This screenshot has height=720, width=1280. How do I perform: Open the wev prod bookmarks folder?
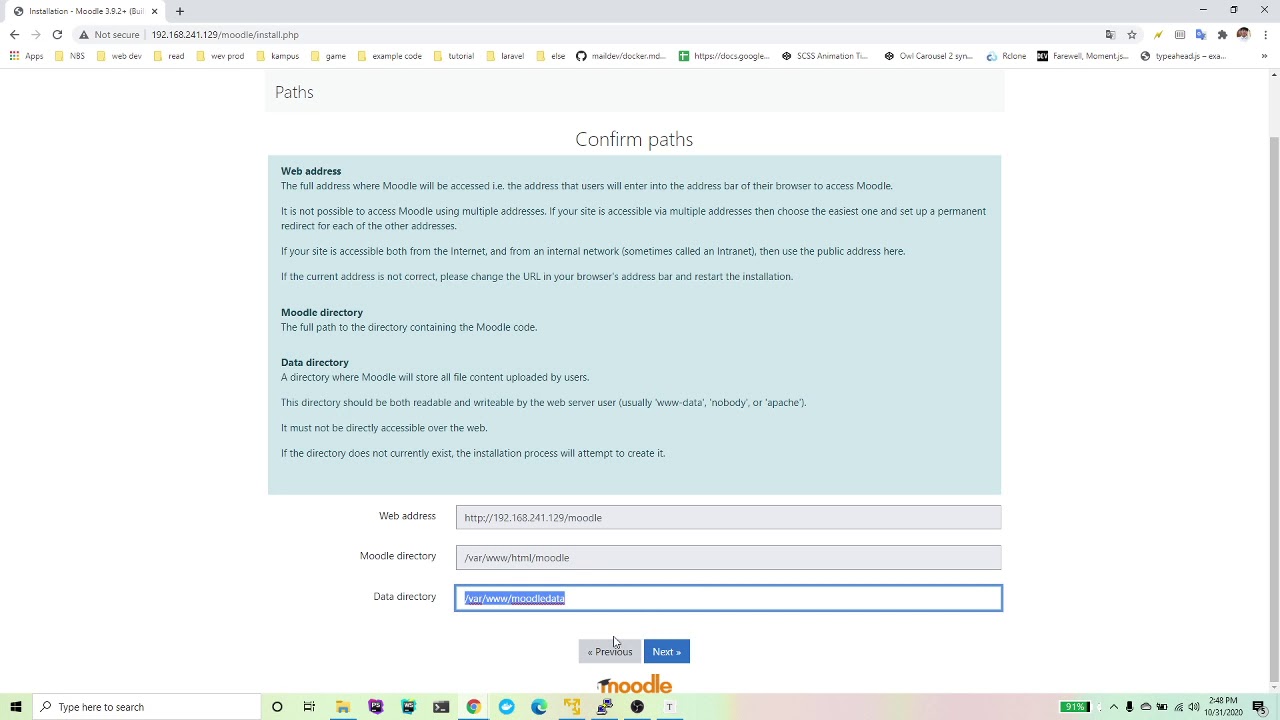point(220,56)
